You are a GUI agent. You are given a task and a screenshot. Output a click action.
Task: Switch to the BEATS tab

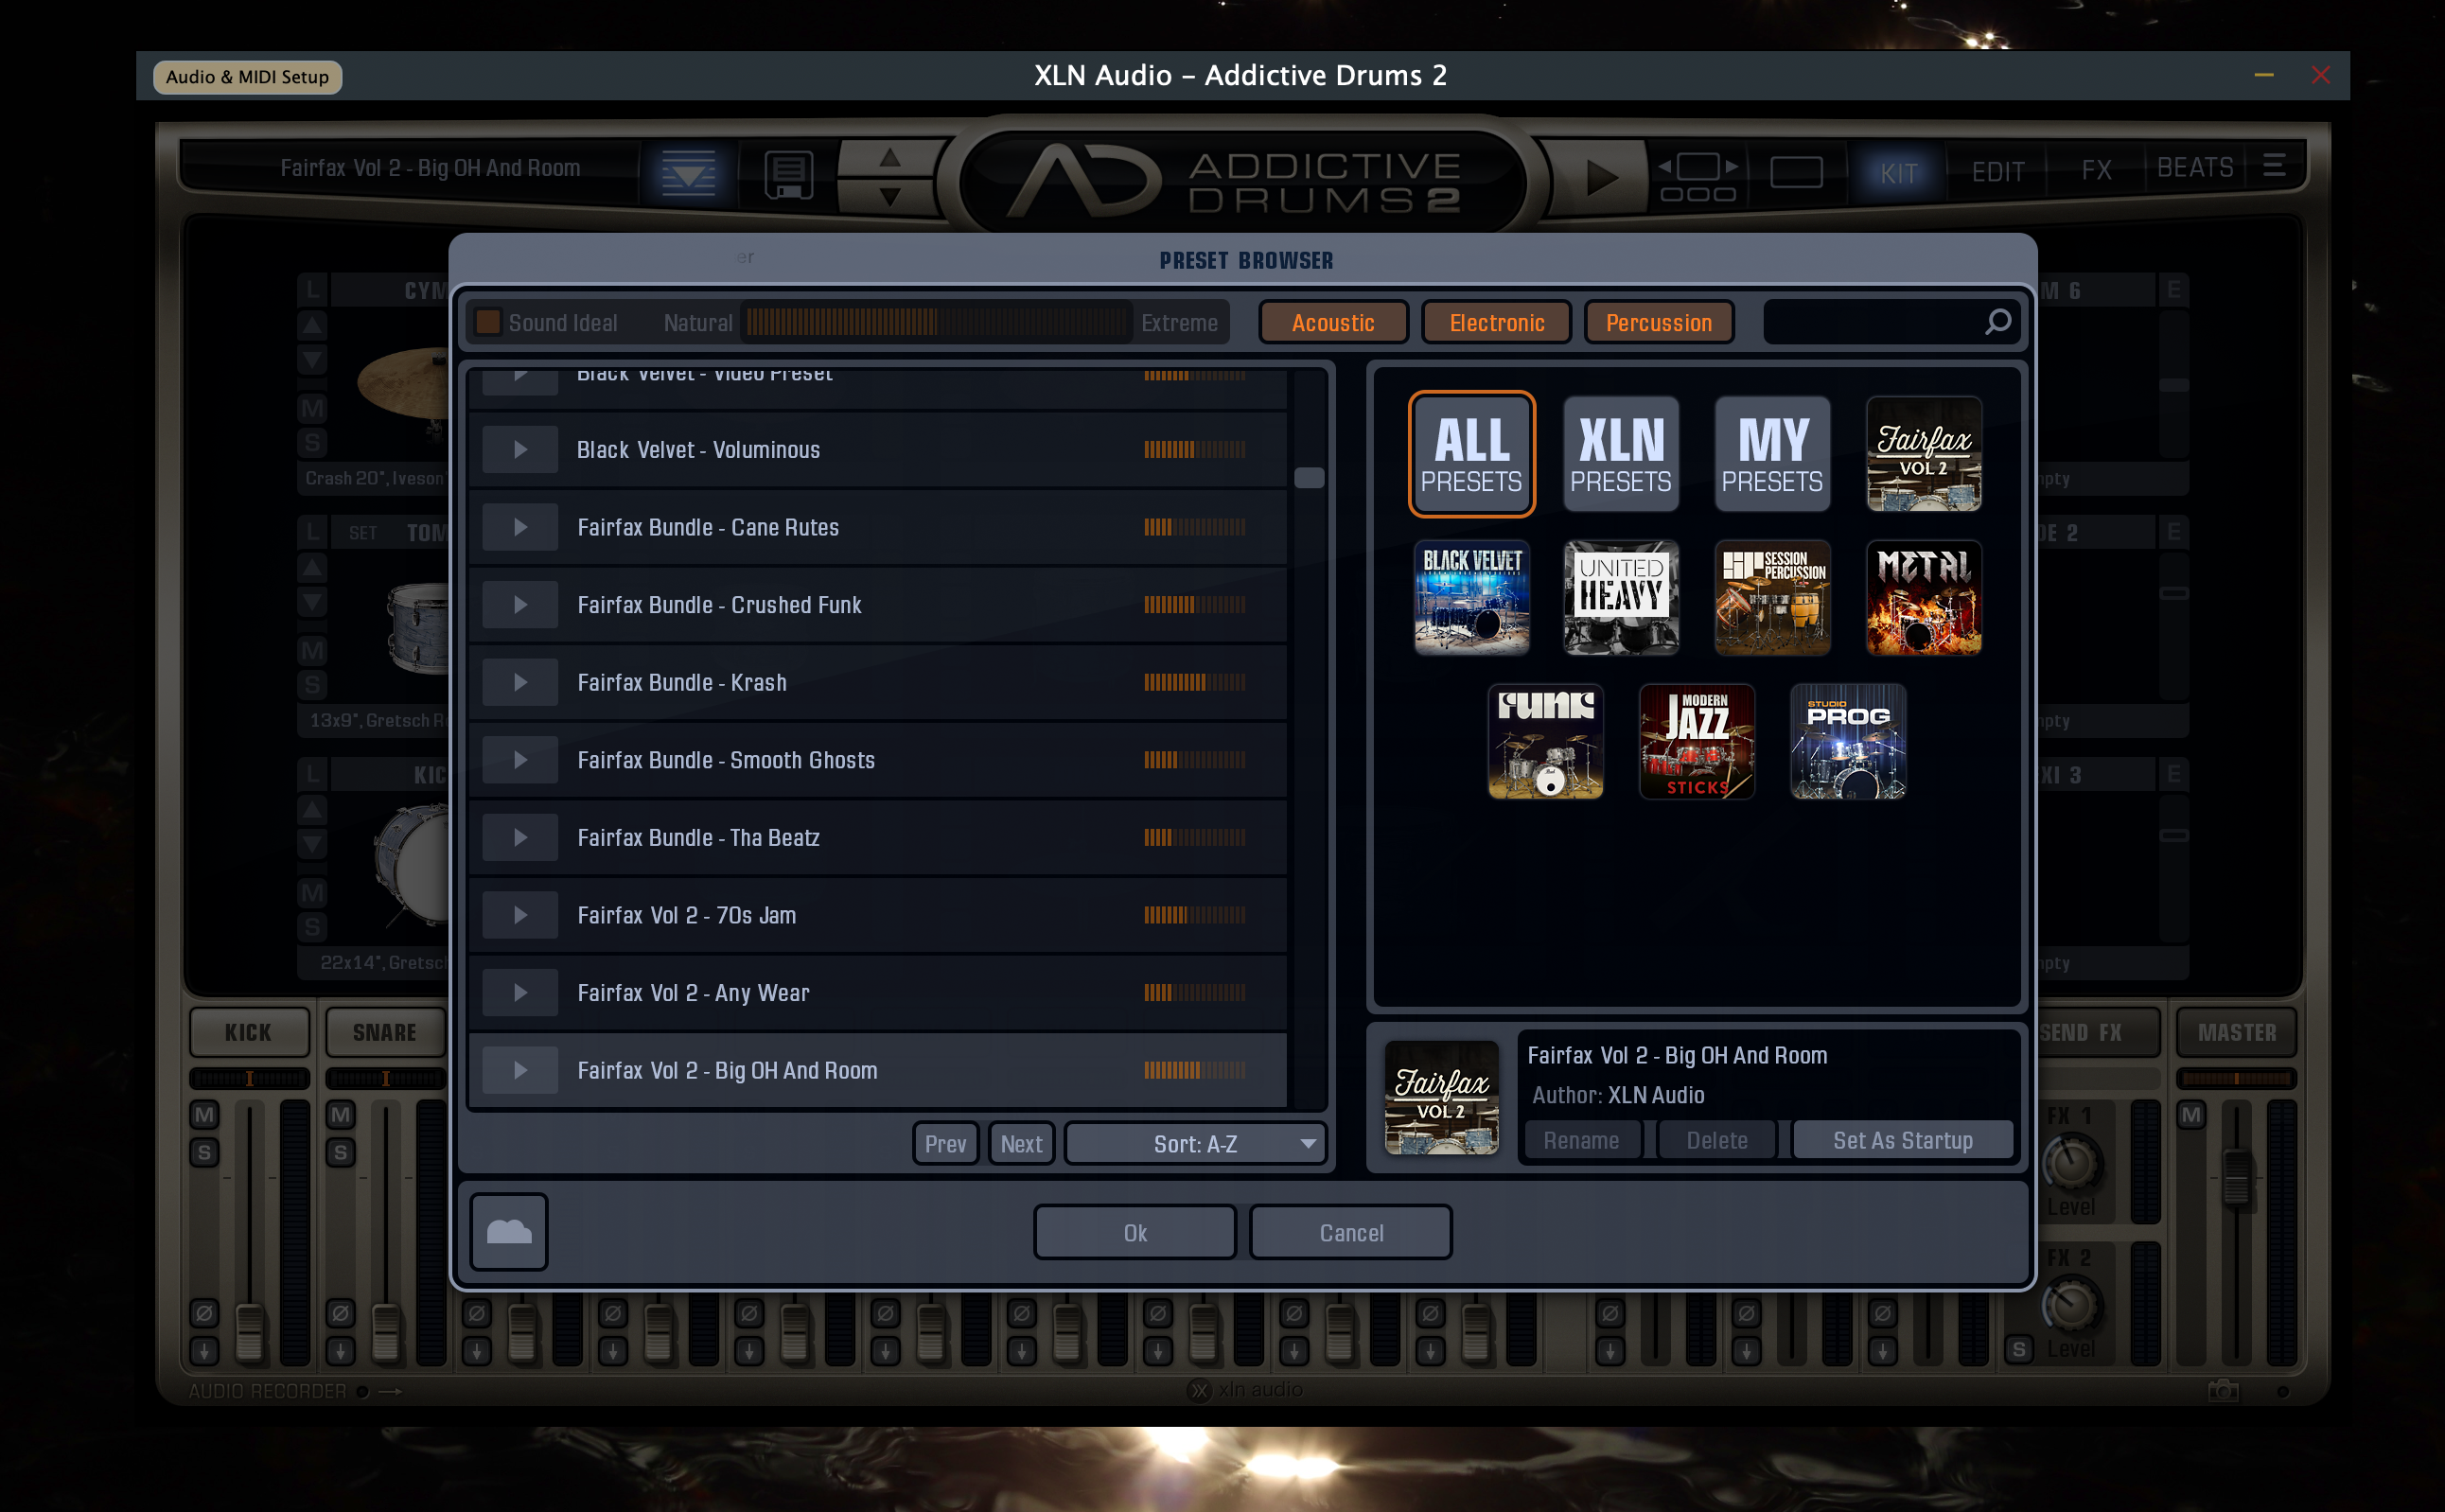point(2194,168)
